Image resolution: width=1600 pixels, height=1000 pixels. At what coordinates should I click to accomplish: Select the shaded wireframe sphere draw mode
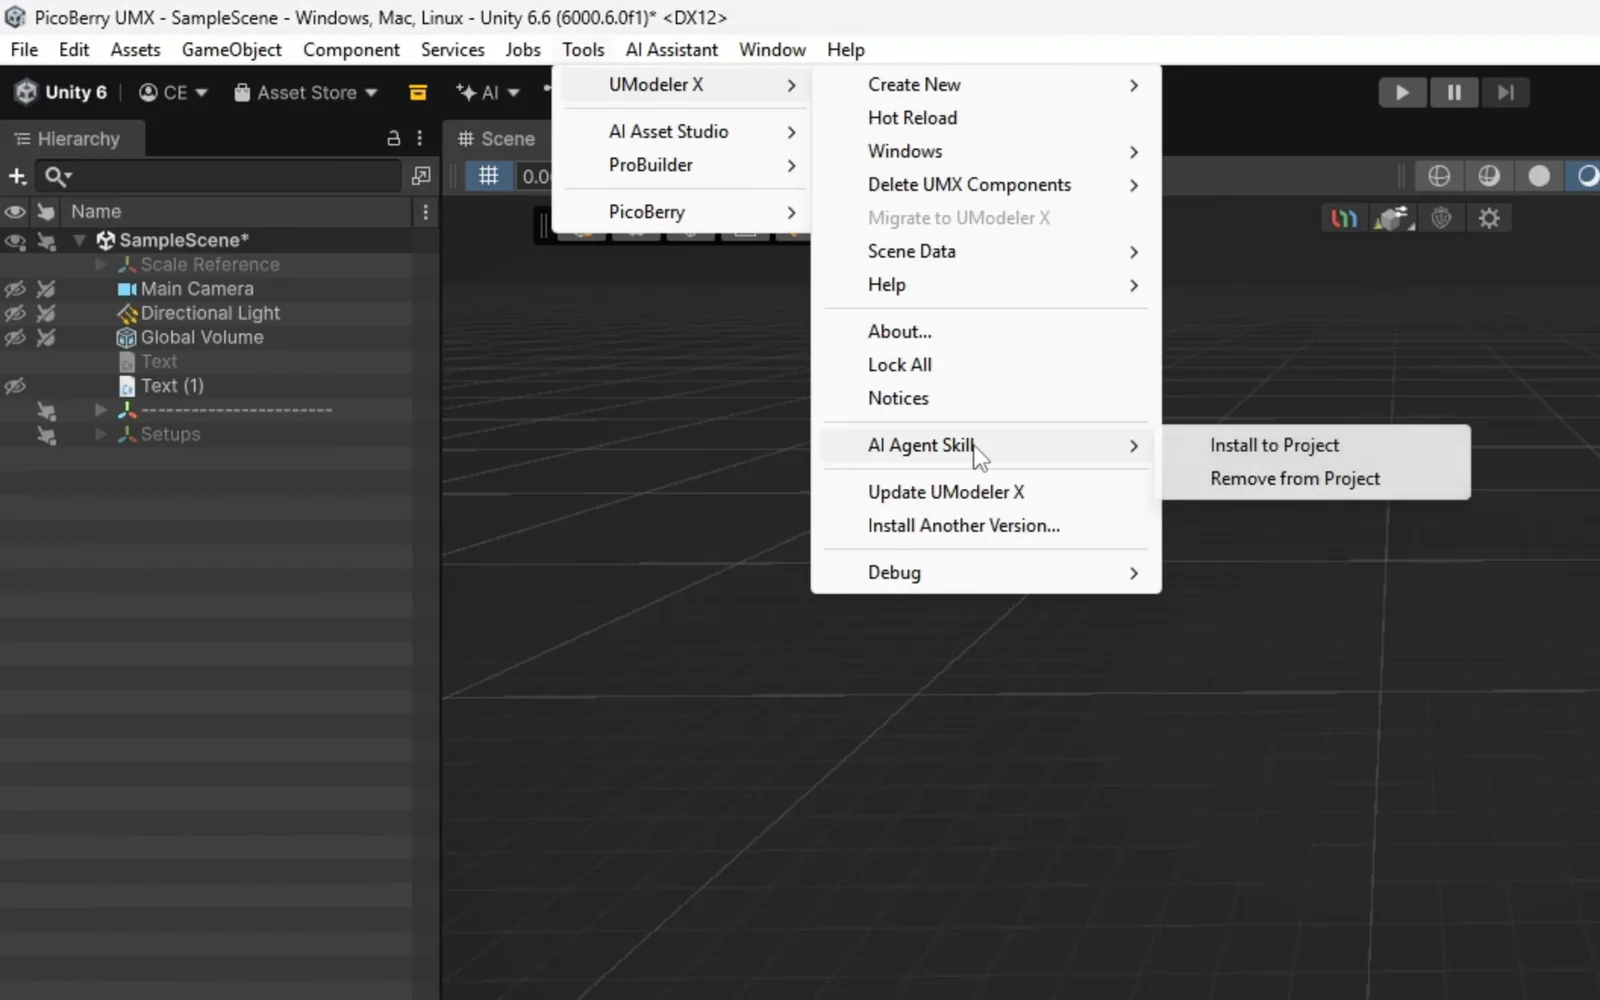[1489, 176]
